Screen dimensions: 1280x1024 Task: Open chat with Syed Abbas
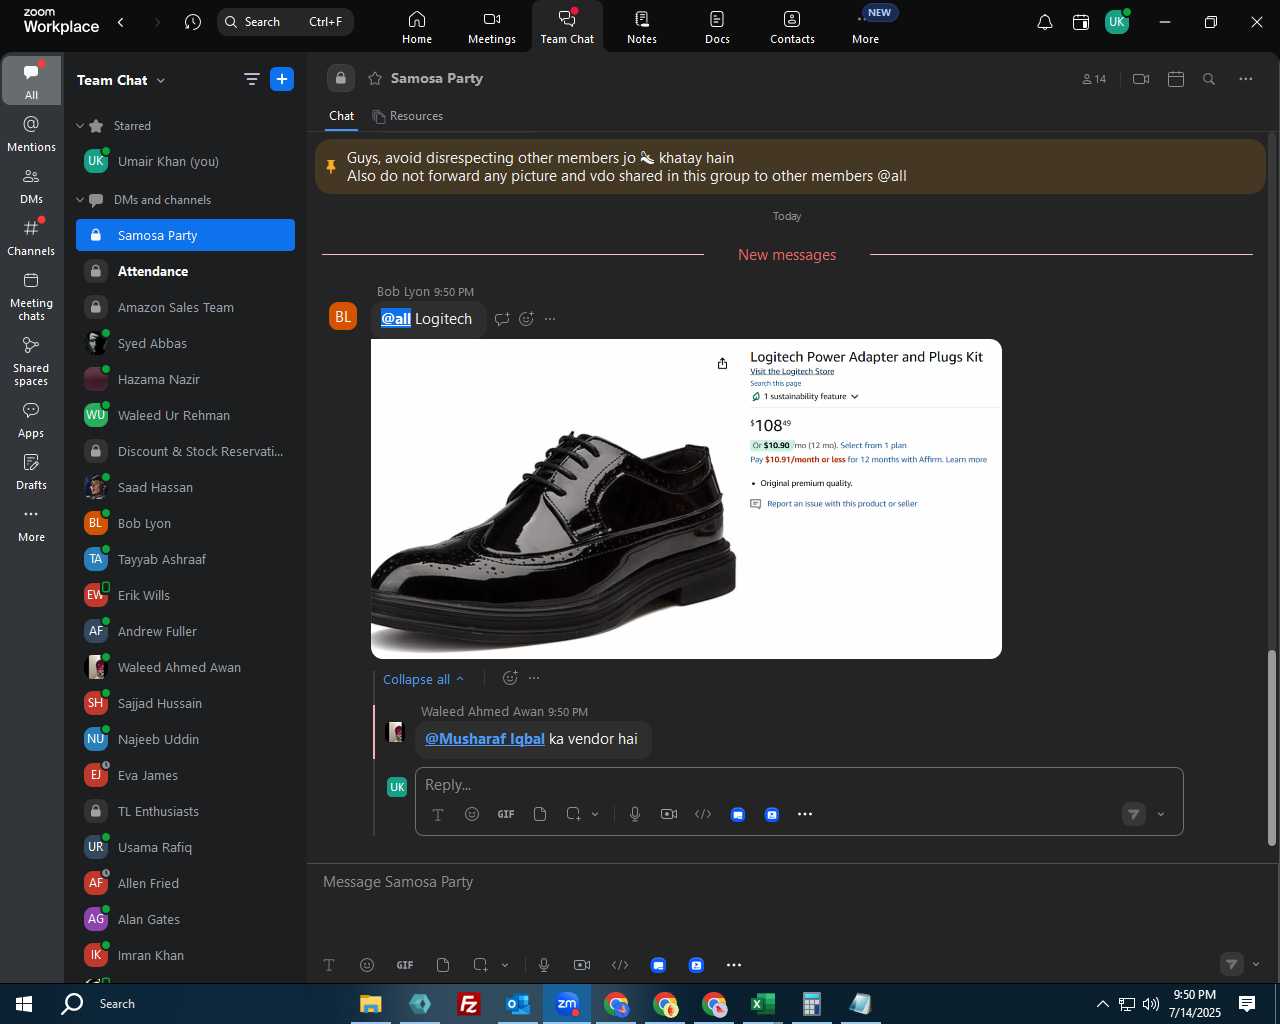click(x=185, y=343)
